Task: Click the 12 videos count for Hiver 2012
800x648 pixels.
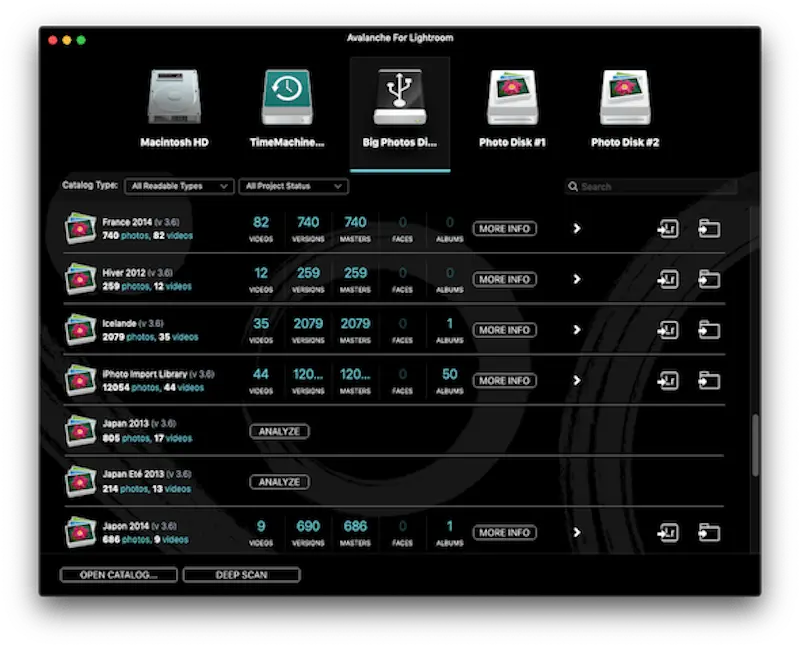Action: tap(261, 273)
